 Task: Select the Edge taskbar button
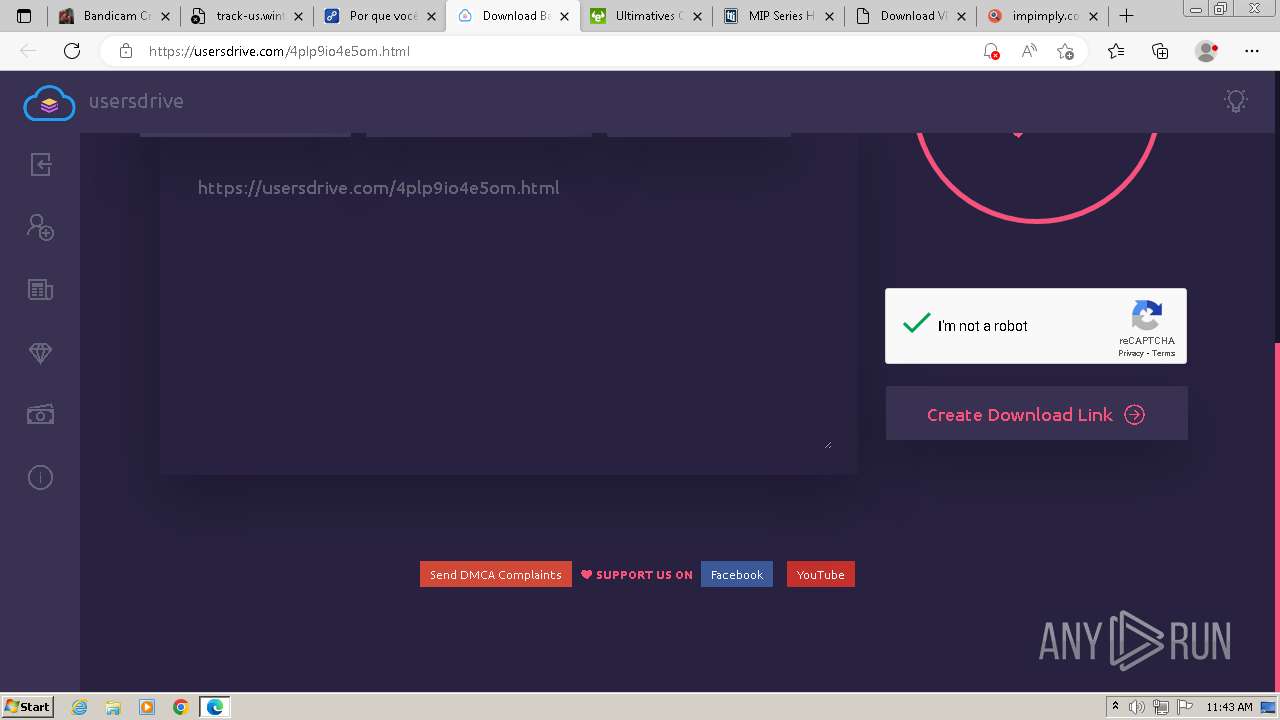215,707
